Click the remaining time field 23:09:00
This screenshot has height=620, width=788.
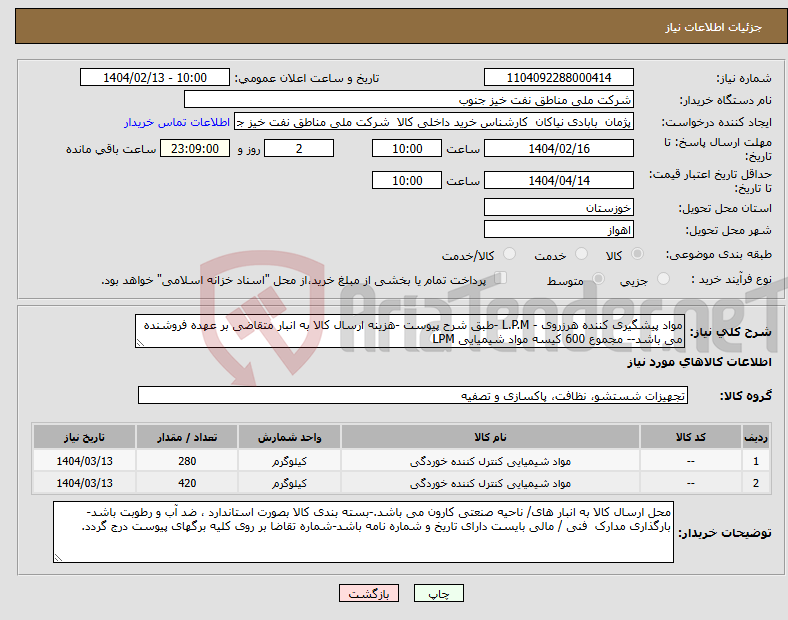(195, 148)
